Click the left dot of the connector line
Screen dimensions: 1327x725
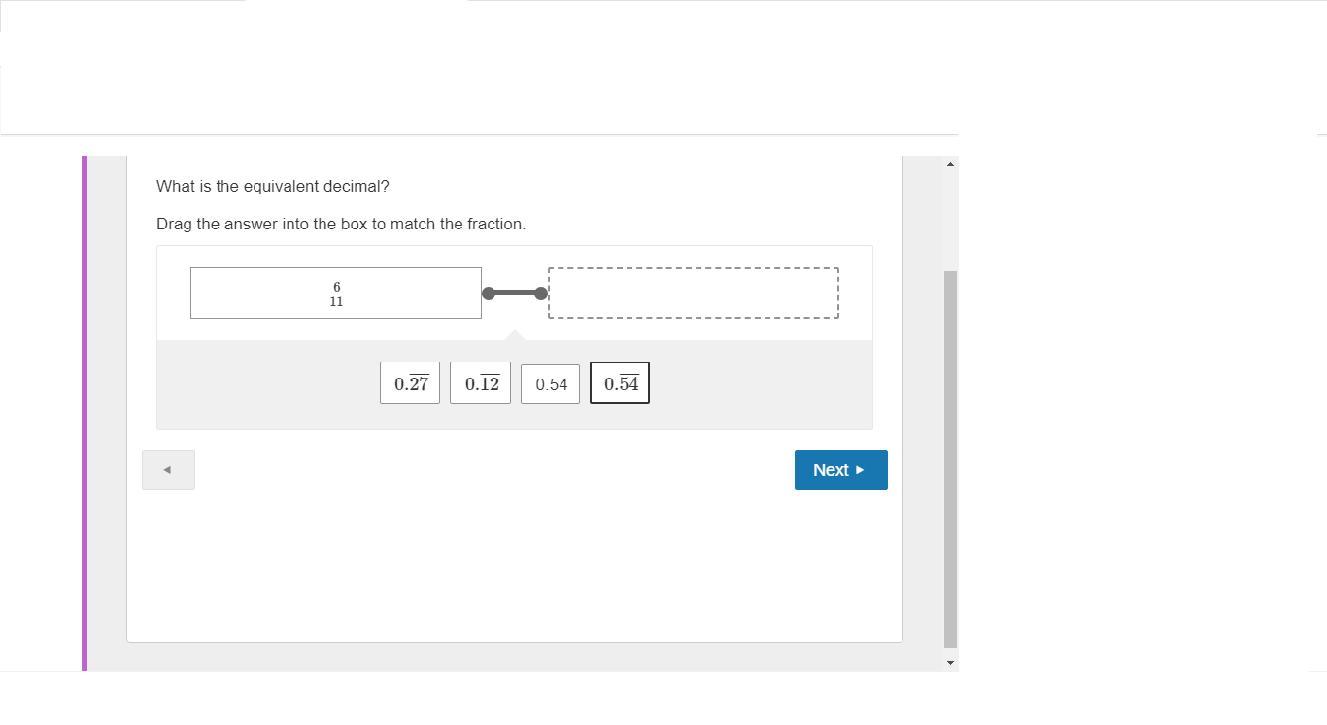(x=488, y=293)
